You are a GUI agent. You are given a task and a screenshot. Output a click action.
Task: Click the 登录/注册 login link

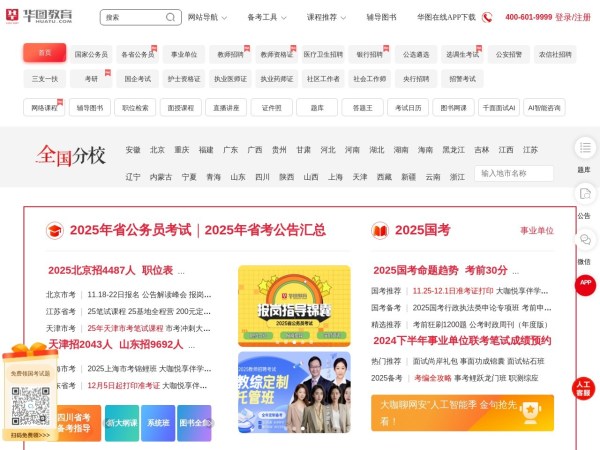[573, 17]
